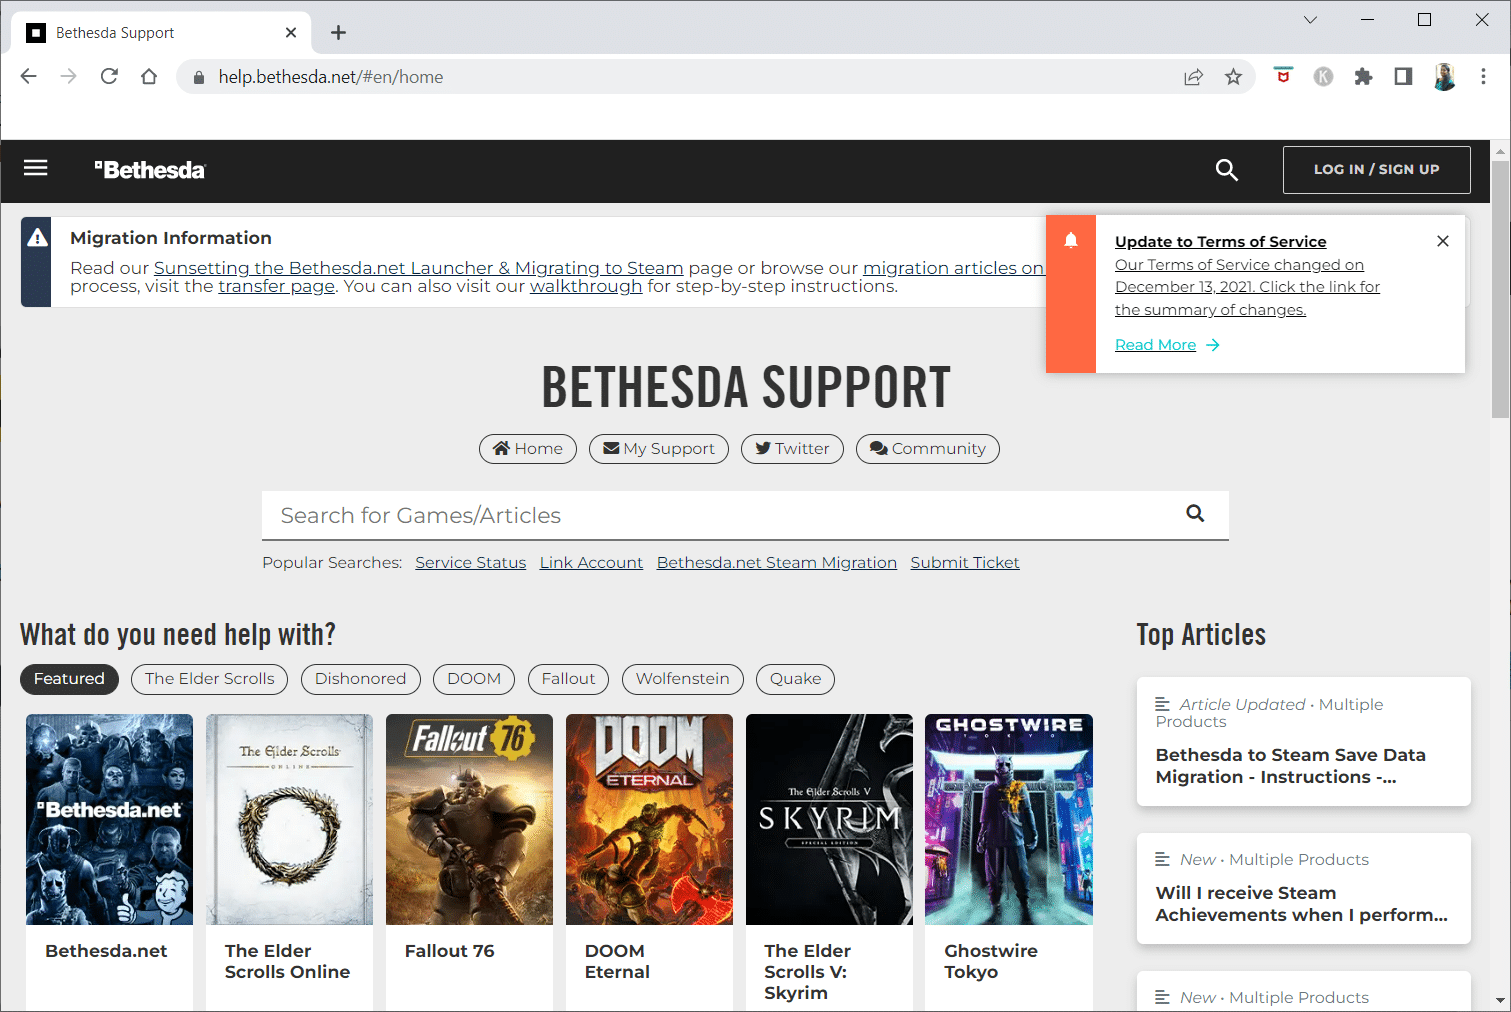The width and height of the screenshot is (1511, 1012).
Task: Open Submit Ticket popular search
Action: point(965,563)
